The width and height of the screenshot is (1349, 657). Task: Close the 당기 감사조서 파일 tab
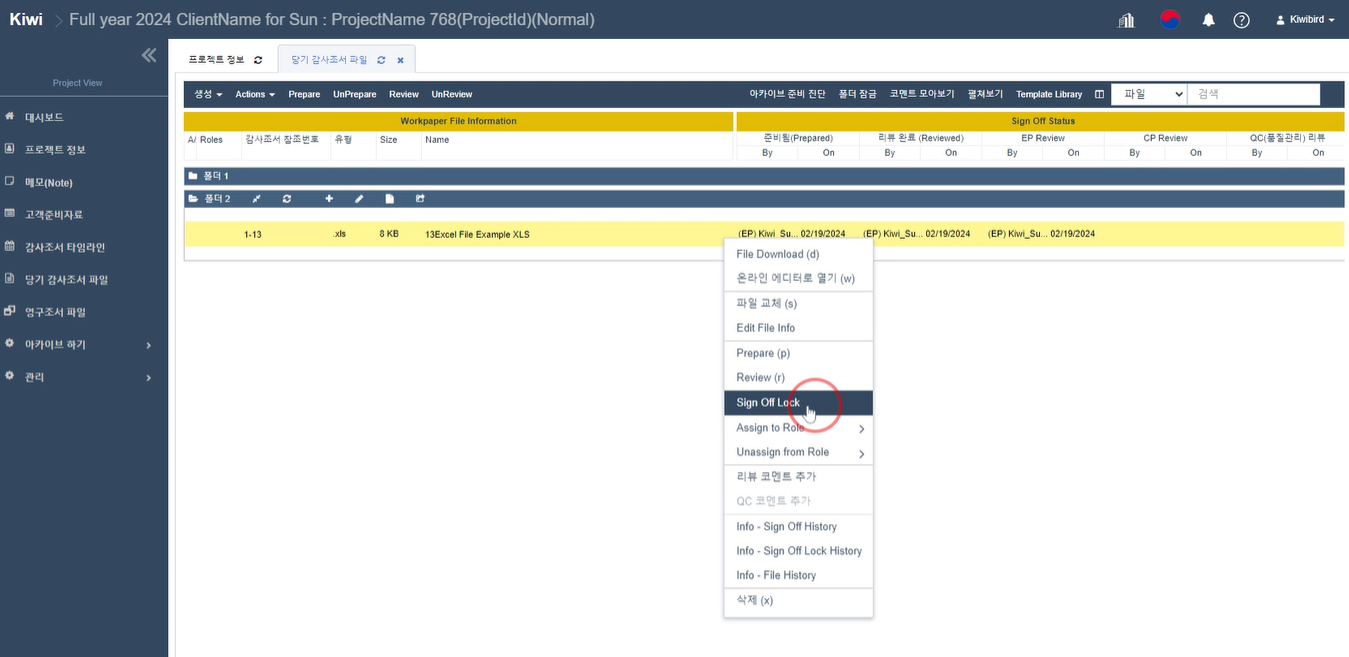click(x=400, y=60)
